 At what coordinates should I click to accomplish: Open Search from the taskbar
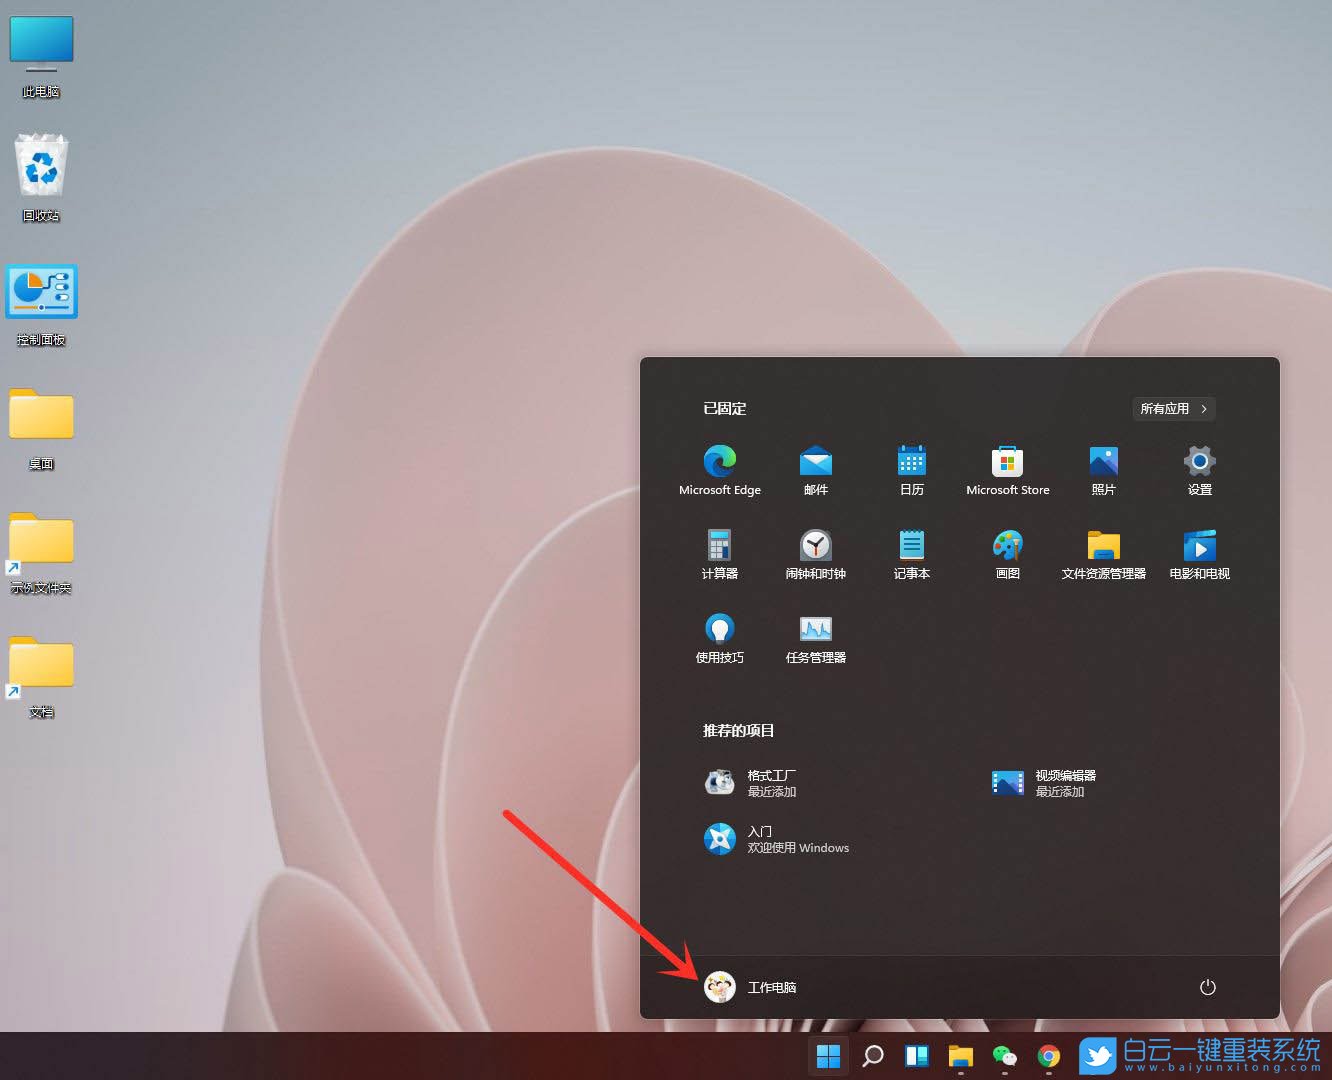point(872,1055)
